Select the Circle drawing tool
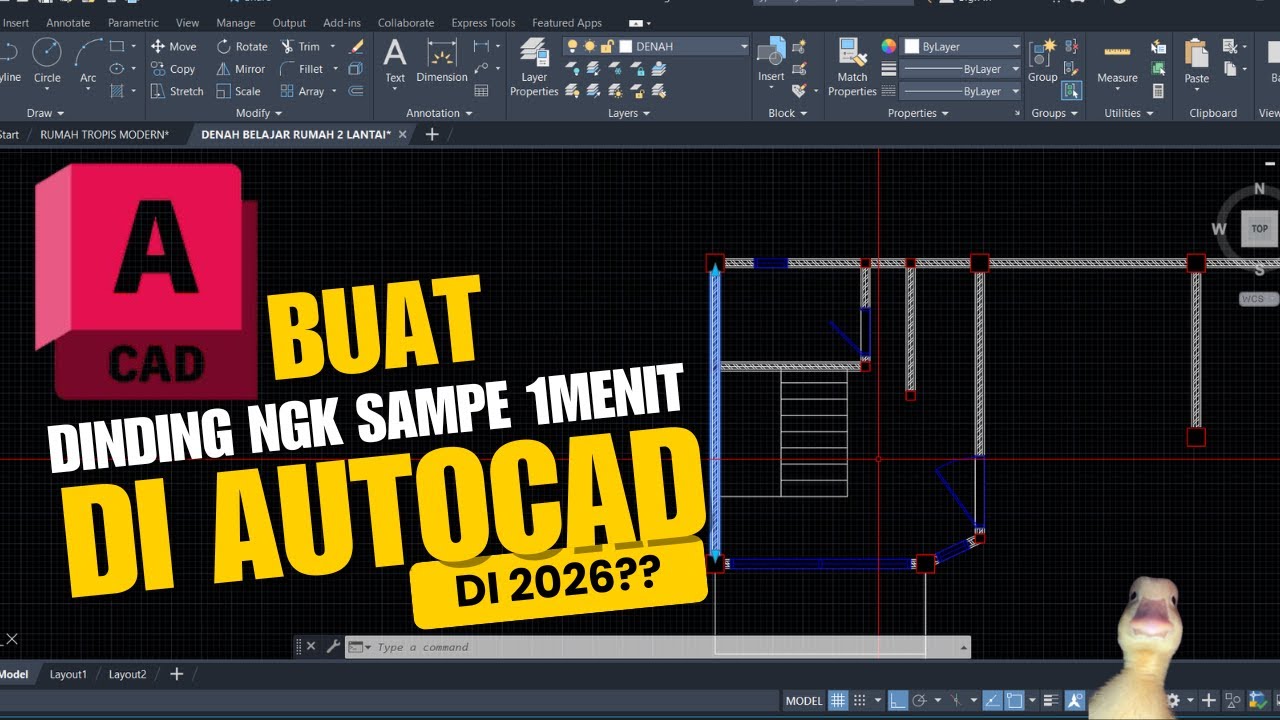The width and height of the screenshot is (1280, 720). coord(47,60)
